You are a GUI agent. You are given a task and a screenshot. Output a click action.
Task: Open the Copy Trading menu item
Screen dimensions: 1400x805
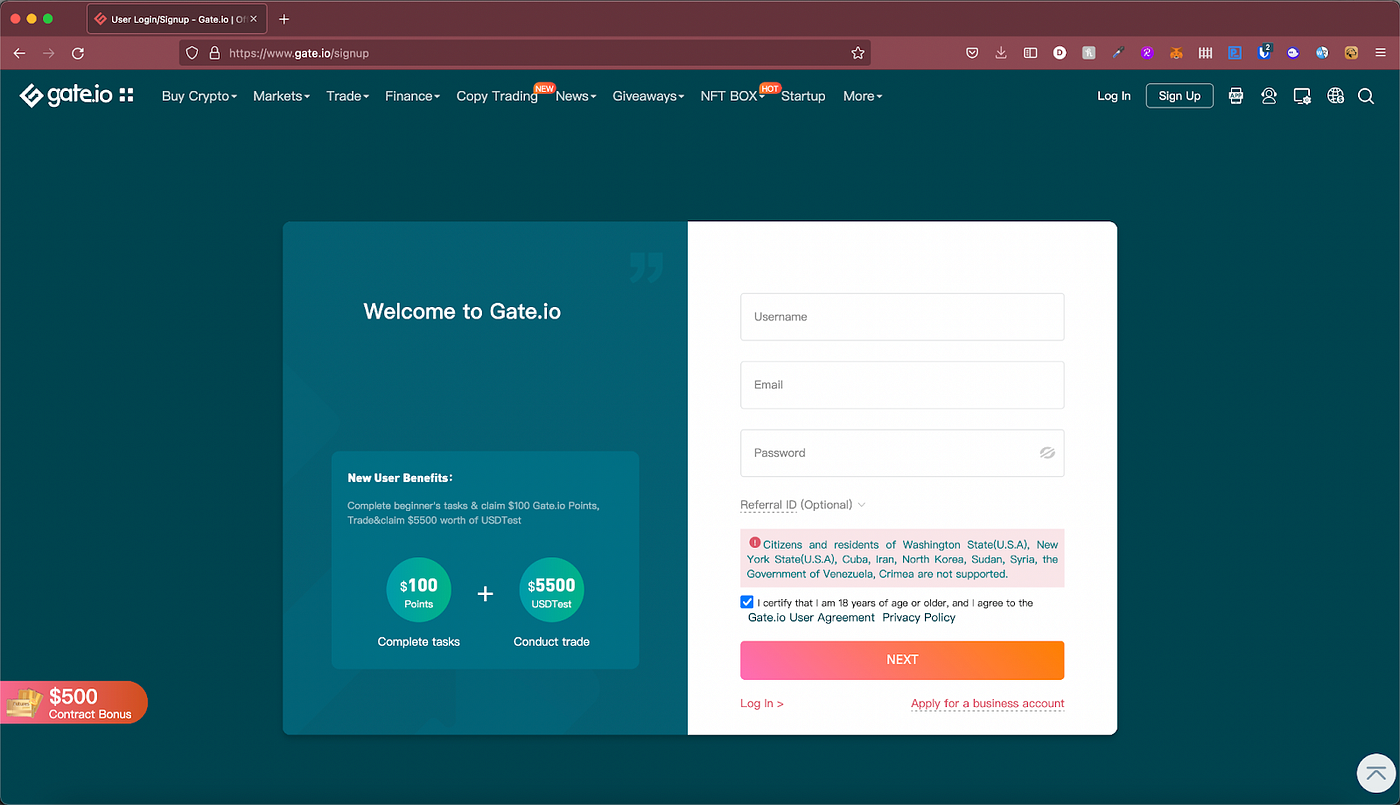coord(497,96)
